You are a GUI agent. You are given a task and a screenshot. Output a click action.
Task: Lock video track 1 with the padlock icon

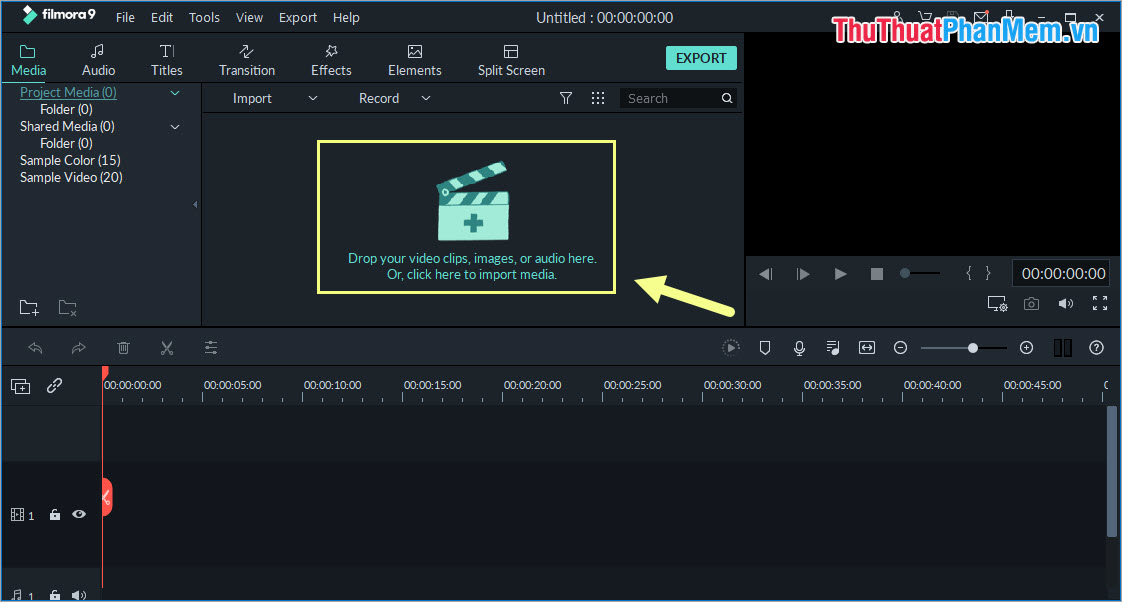click(x=54, y=514)
